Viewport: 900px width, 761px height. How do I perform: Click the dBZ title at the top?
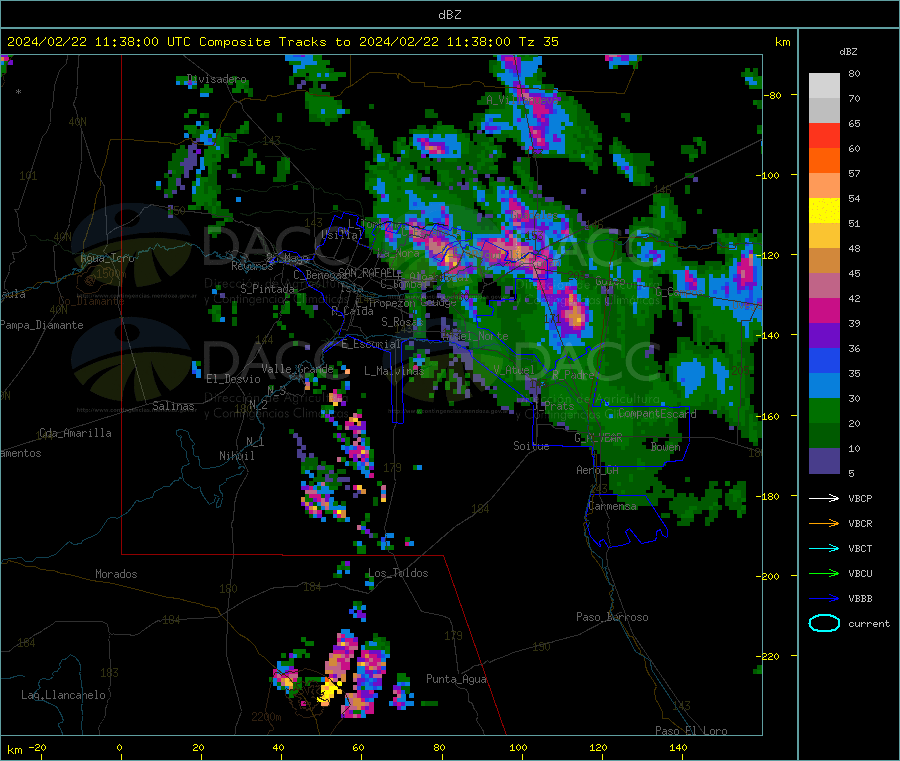click(449, 15)
